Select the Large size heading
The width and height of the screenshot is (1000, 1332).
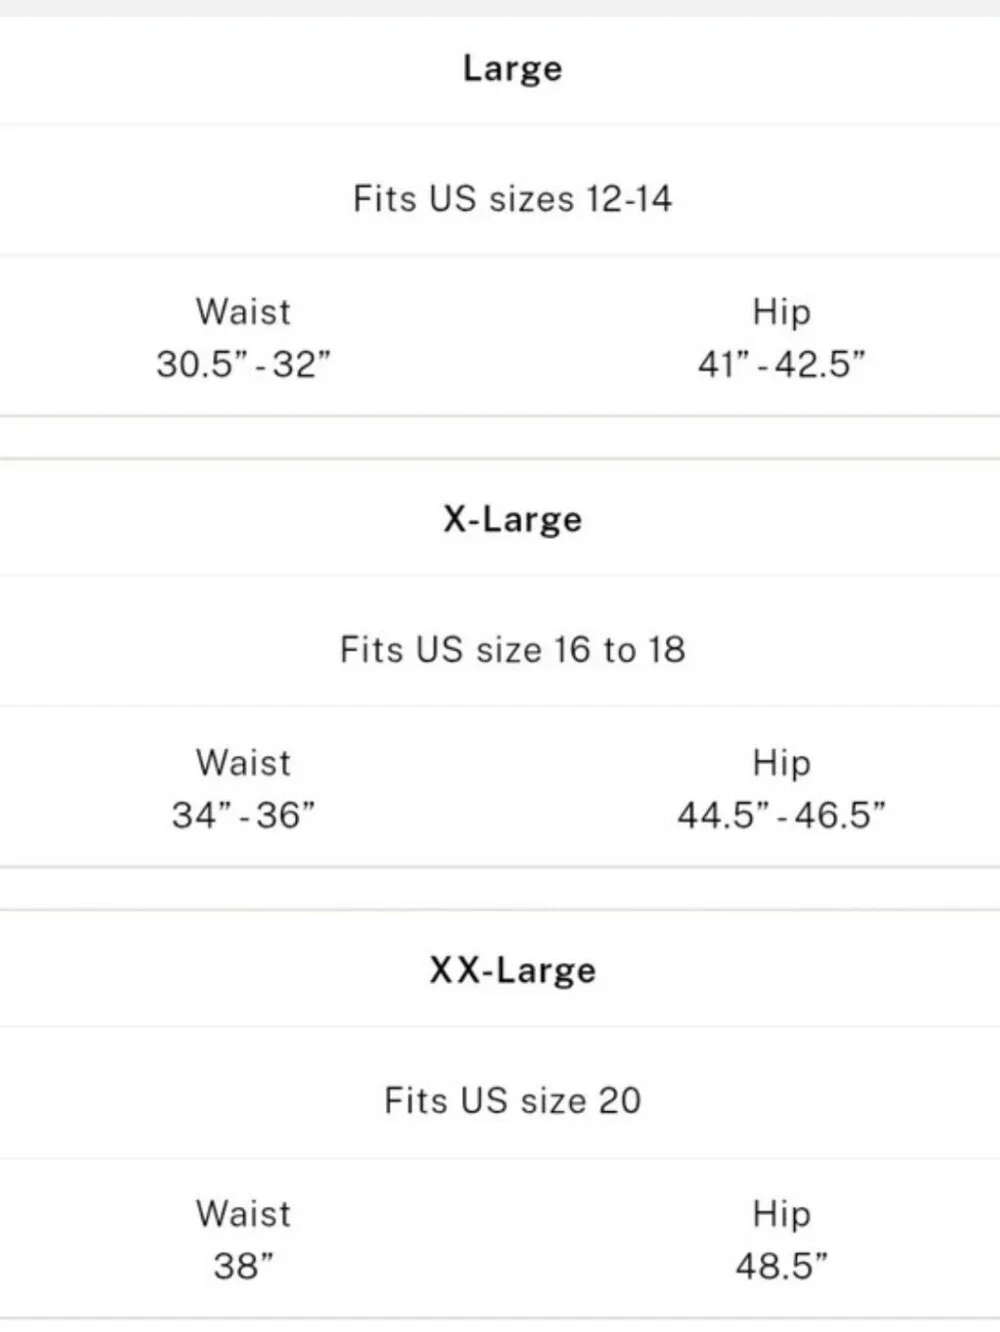(x=512, y=68)
